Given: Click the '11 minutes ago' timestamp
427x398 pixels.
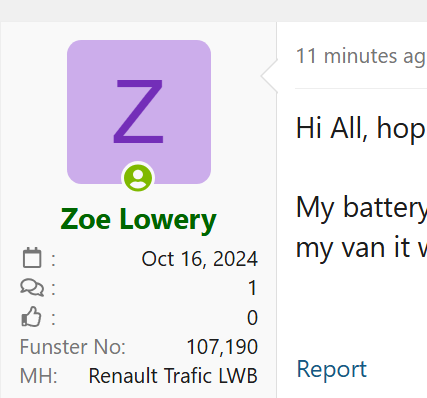Looking at the screenshot, I should point(361,56).
